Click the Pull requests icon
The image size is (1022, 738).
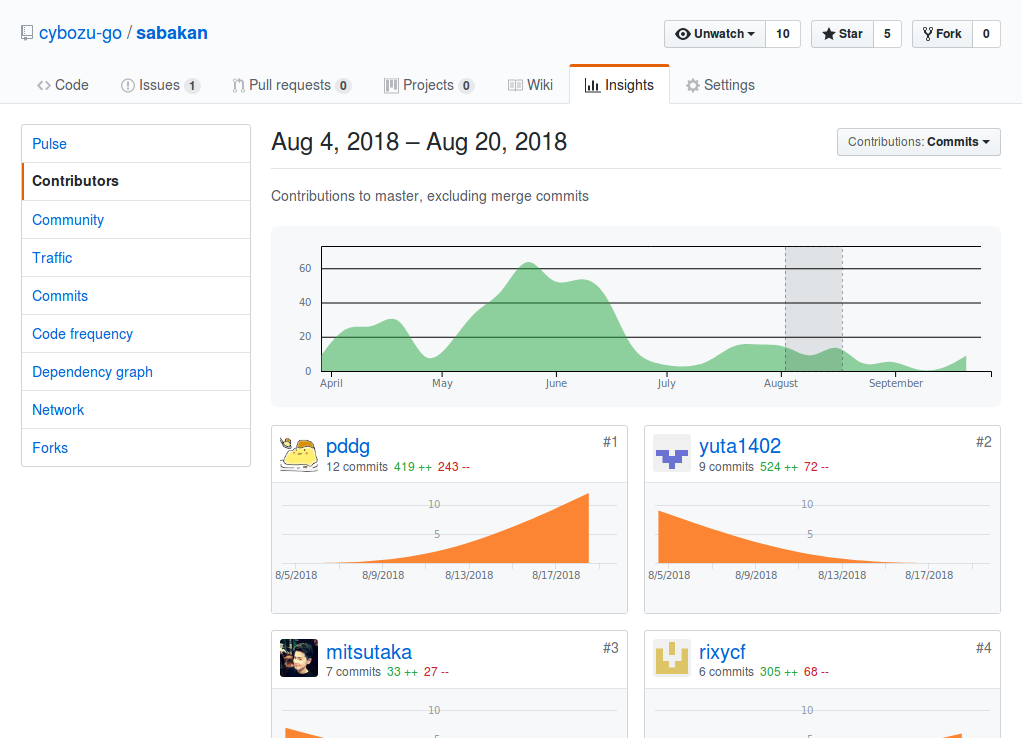point(239,85)
